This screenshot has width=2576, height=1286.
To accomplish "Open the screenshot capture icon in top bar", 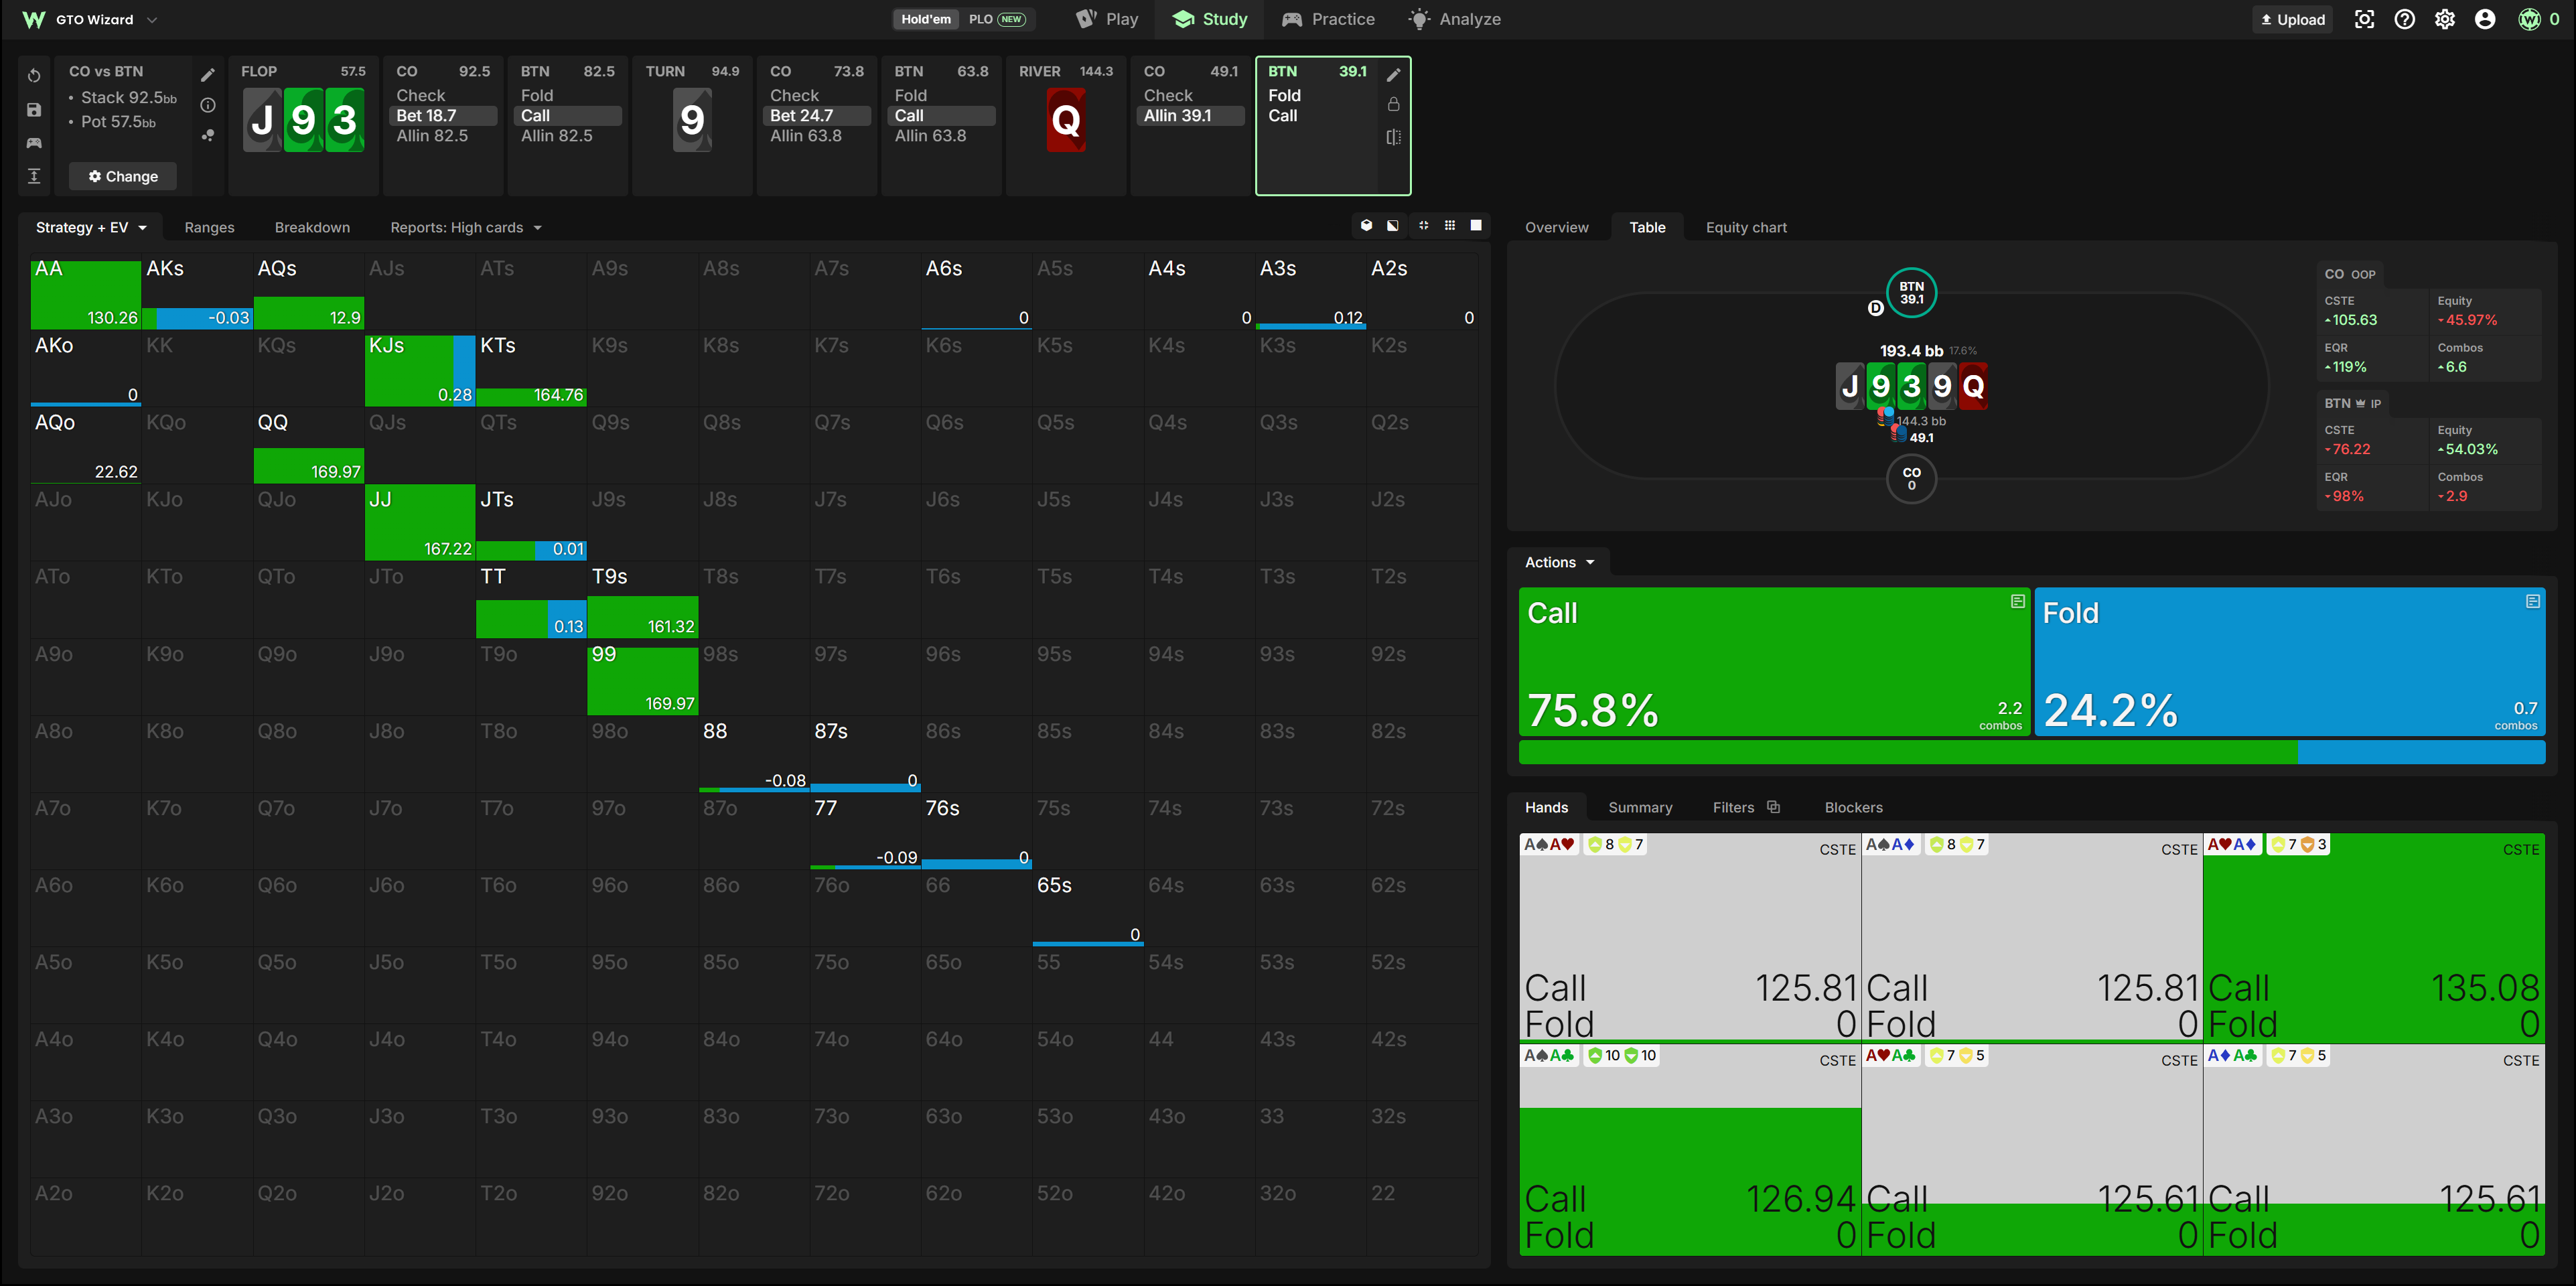I will 2364,19.
